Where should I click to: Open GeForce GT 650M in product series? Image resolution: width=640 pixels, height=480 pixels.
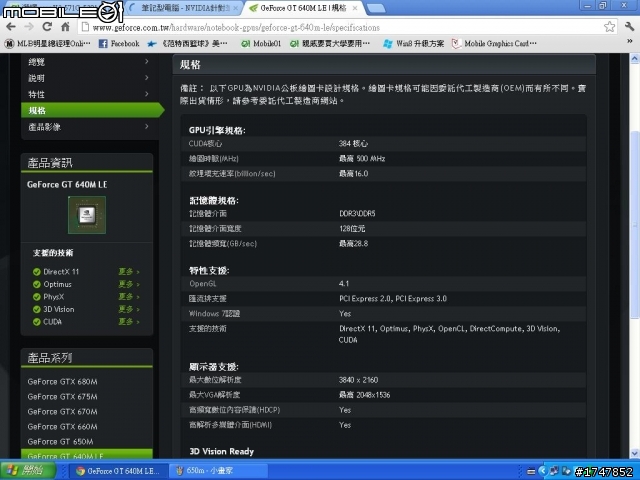60,442
